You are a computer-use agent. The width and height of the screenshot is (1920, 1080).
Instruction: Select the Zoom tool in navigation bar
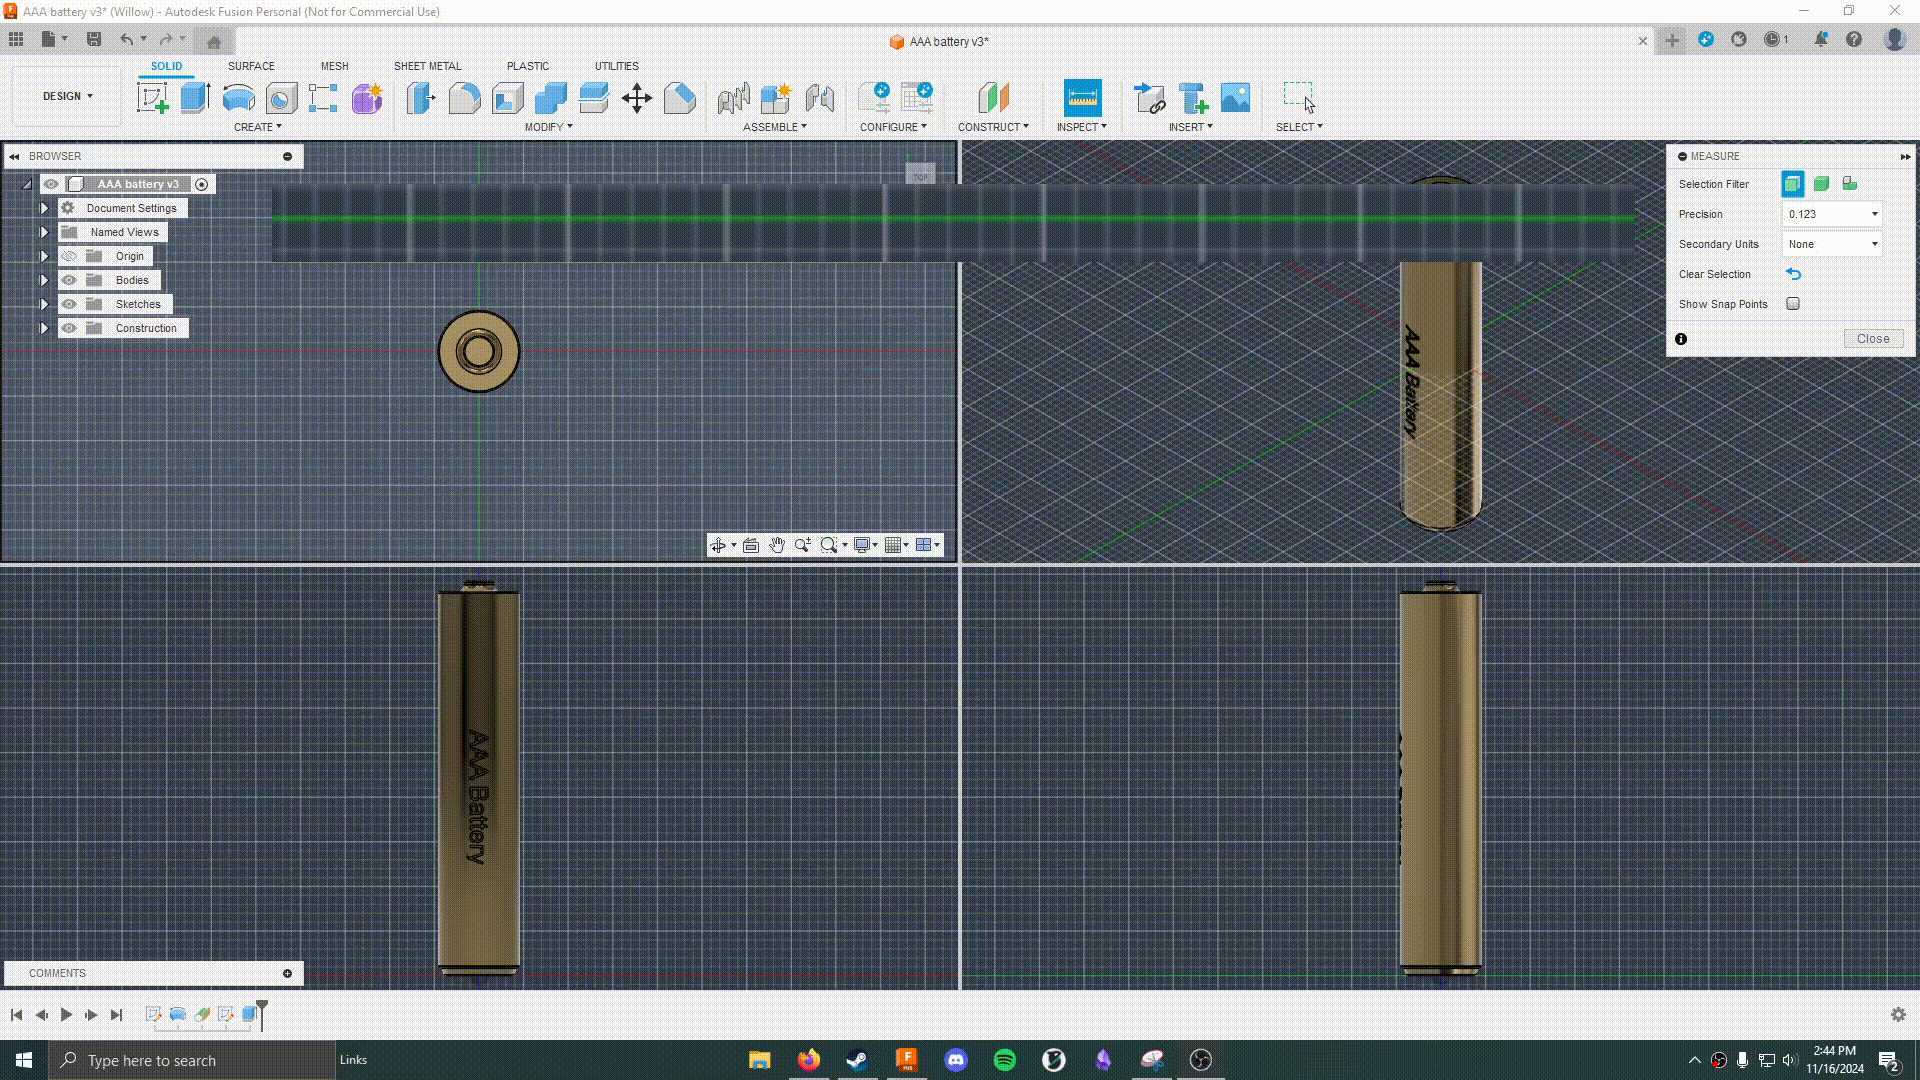point(802,545)
